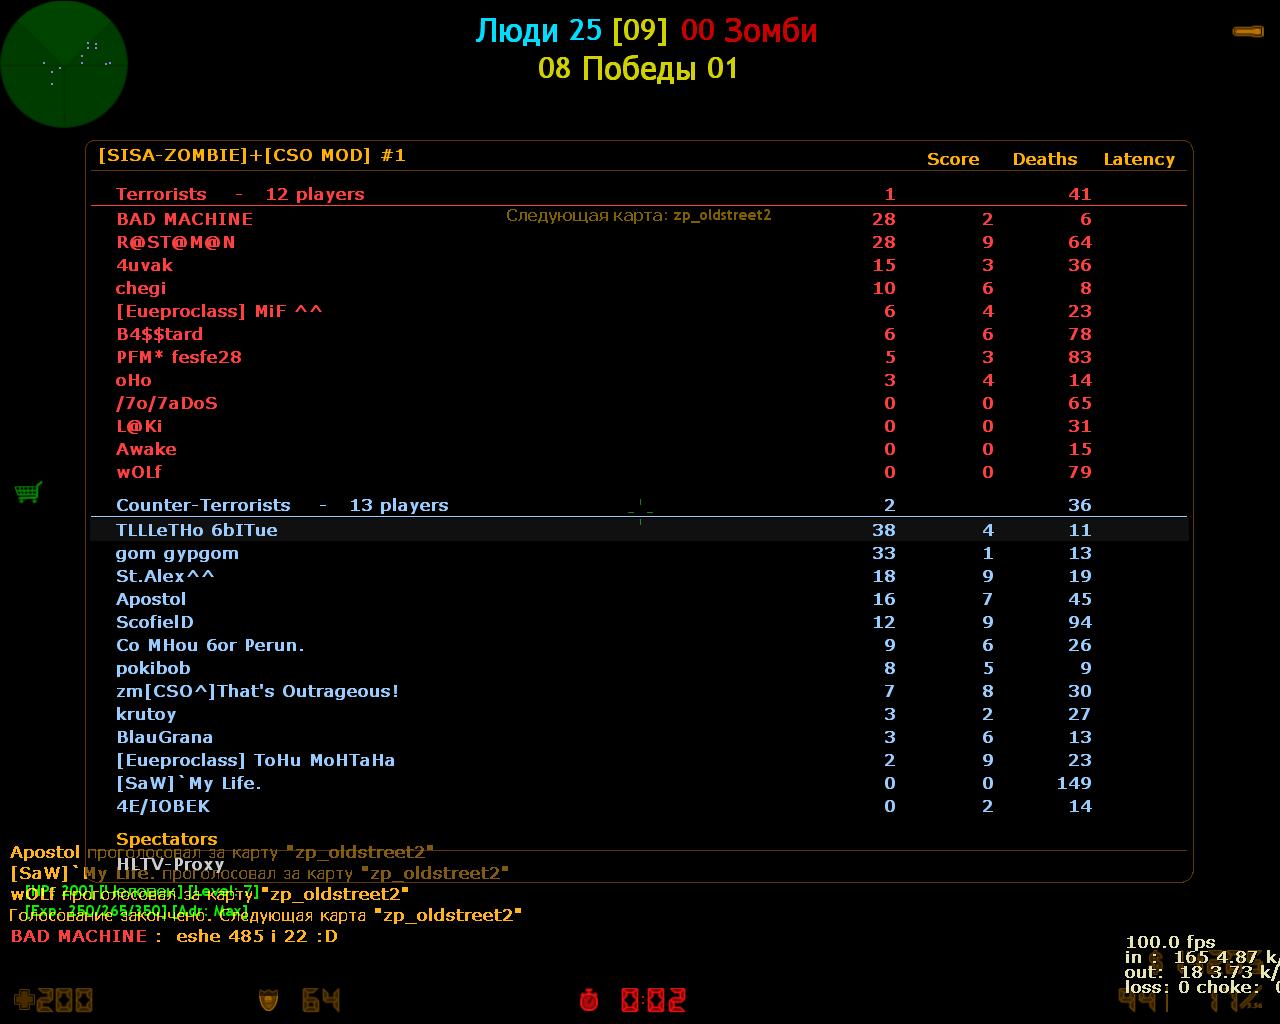This screenshot has width=1280, height=1024.
Task: Select player BAD MACHINE in scoreboard
Action: pyautogui.click(x=184, y=219)
